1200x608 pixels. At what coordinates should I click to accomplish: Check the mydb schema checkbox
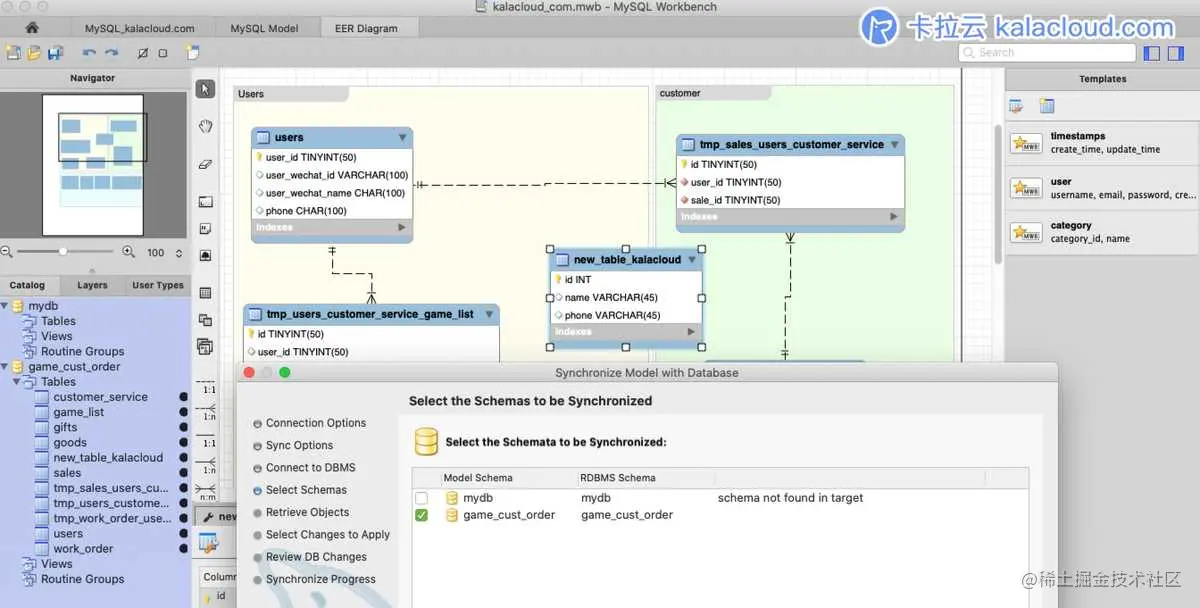pyautogui.click(x=421, y=498)
